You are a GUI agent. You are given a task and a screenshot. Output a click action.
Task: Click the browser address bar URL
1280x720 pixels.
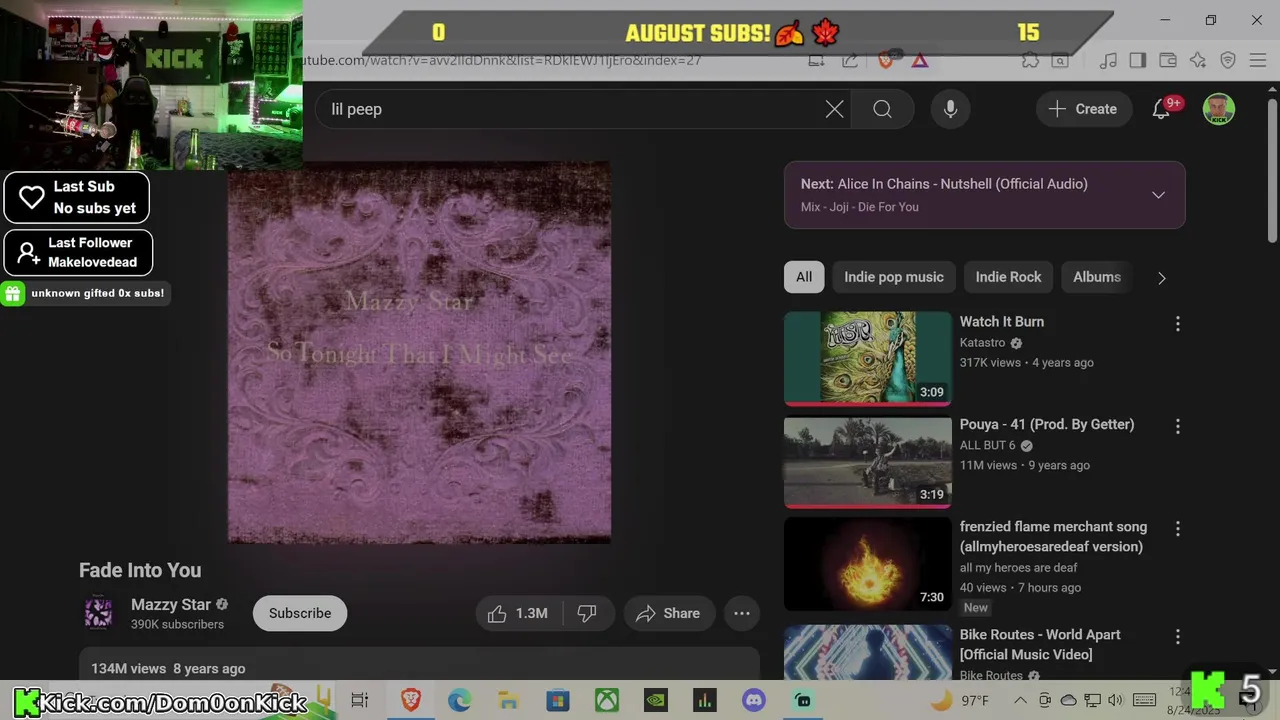(503, 60)
